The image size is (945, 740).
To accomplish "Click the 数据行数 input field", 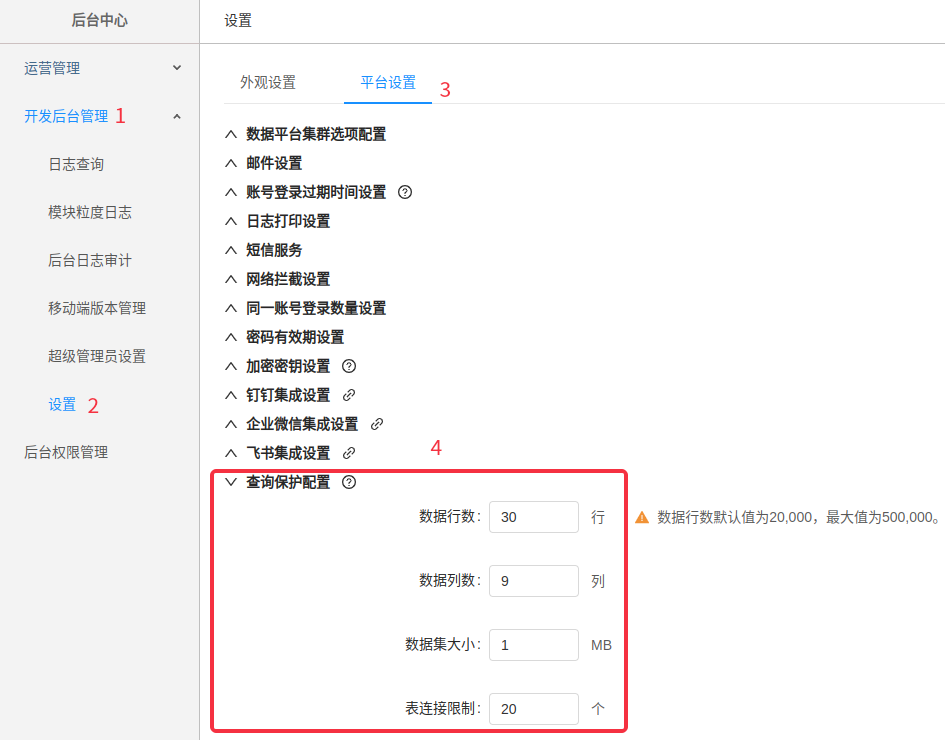I will coord(533,517).
